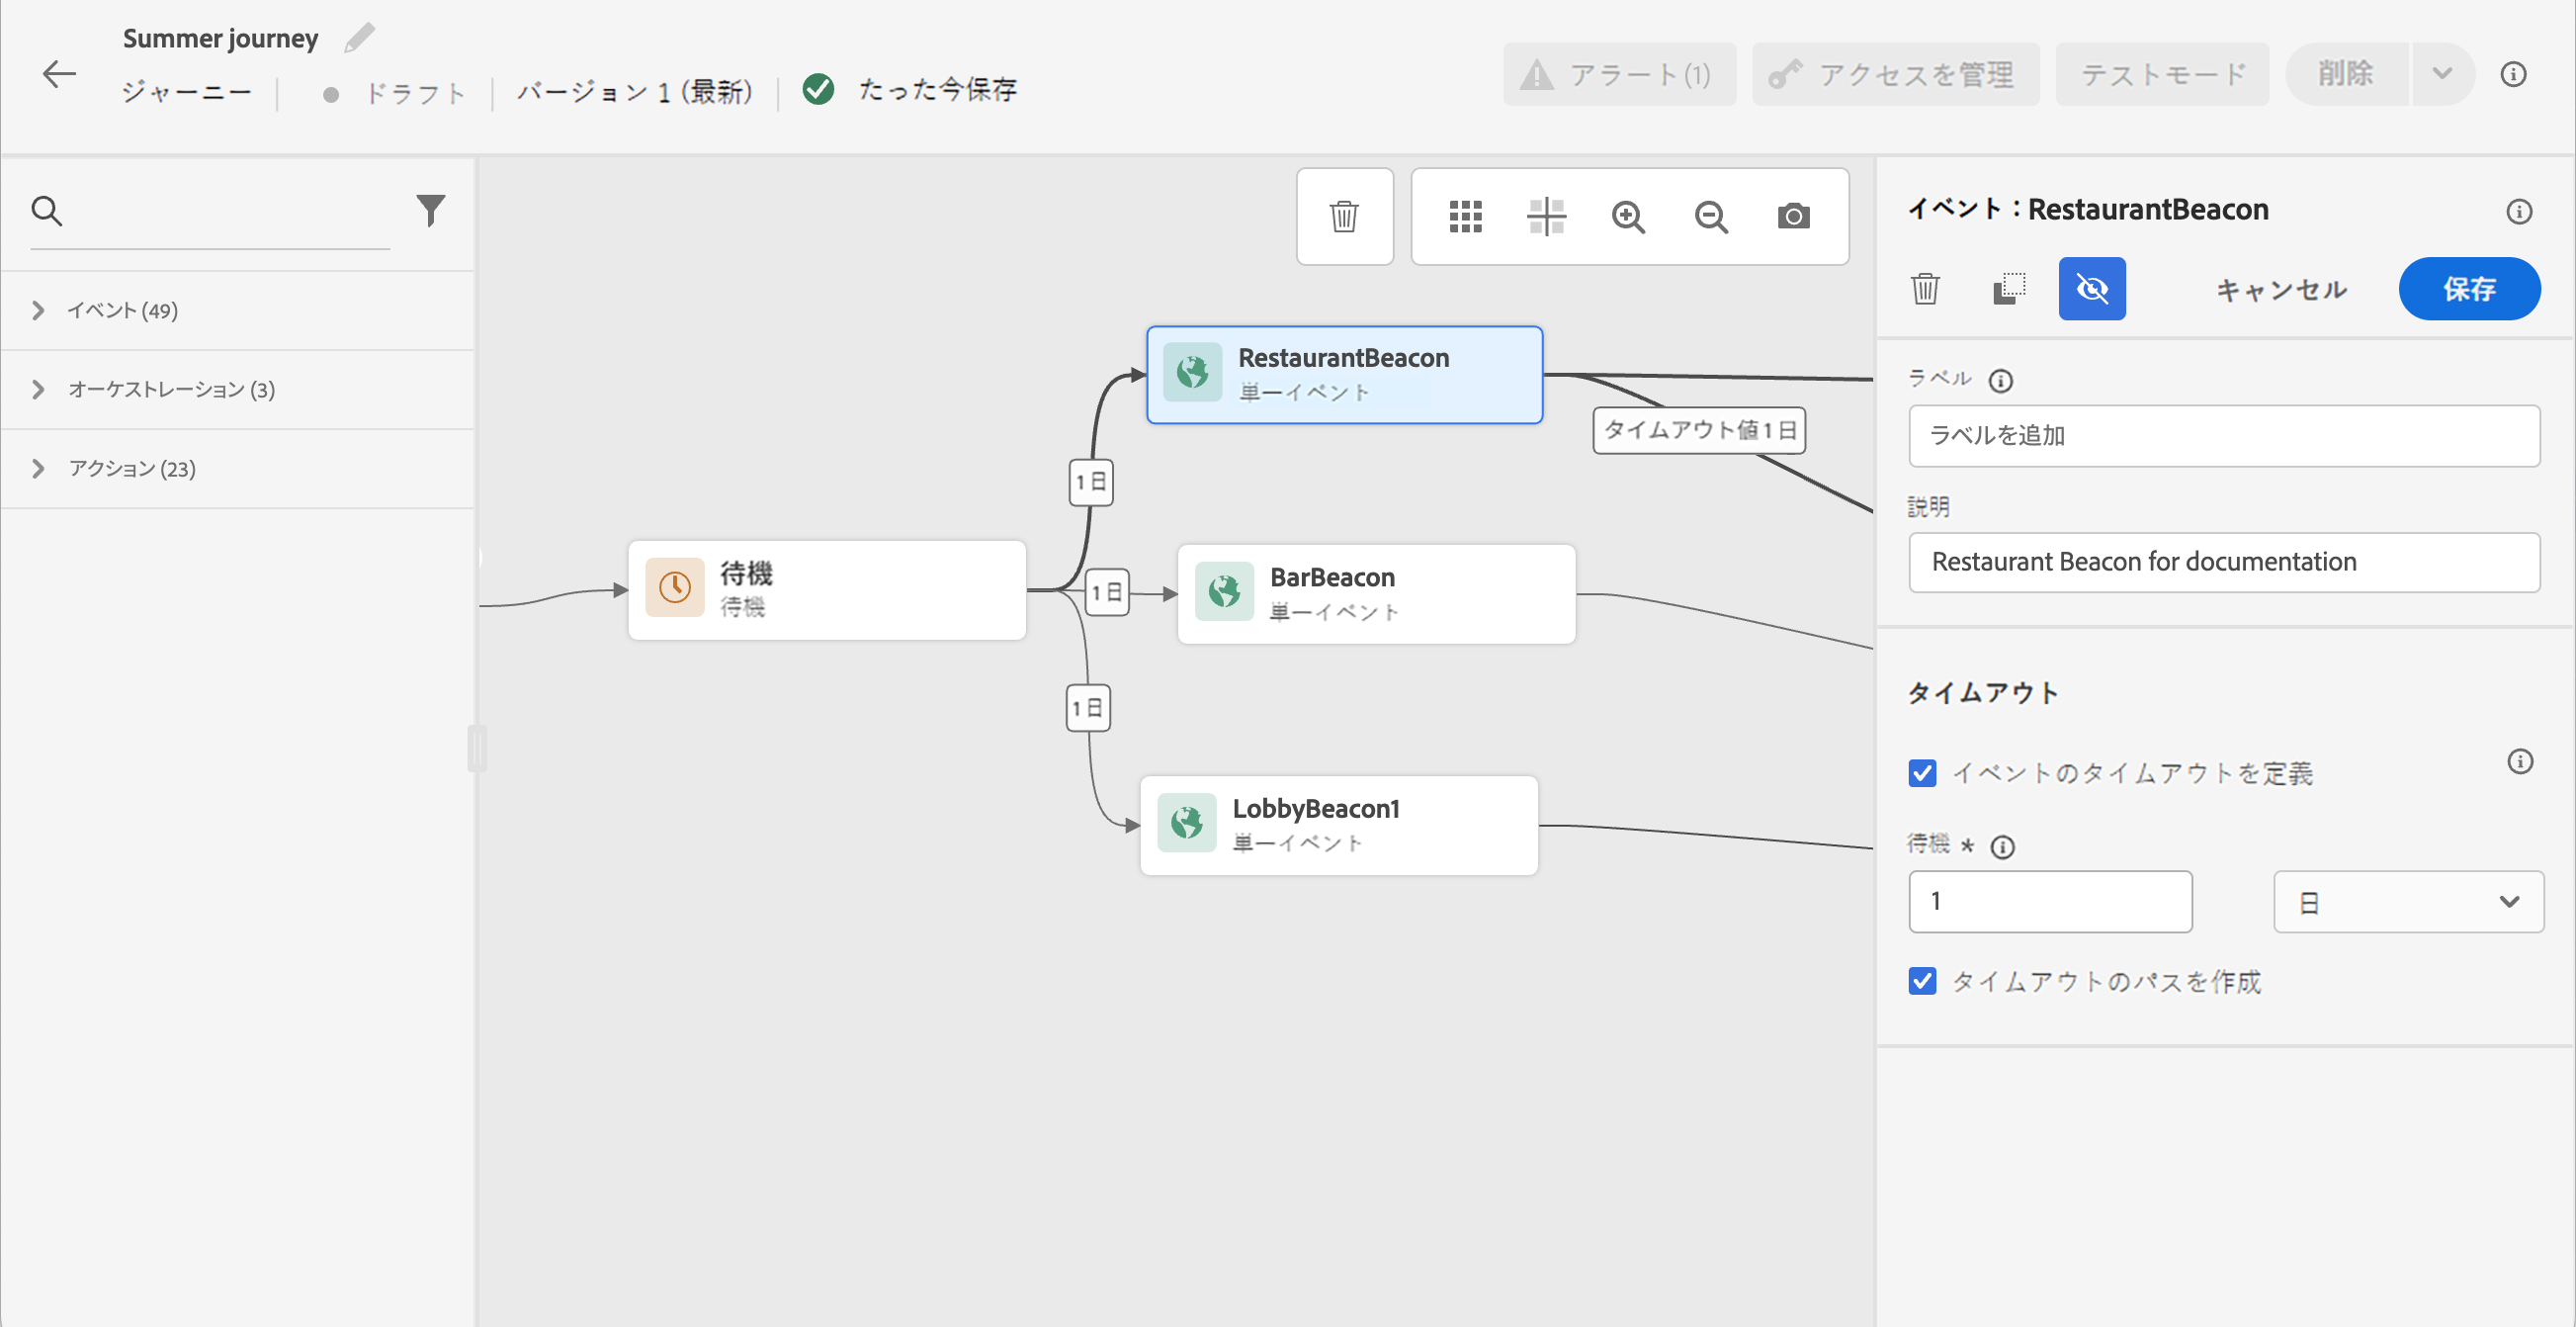Click the キャンセル button
This screenshot has height=1327, width=2576.
[x=2280, y=289]
